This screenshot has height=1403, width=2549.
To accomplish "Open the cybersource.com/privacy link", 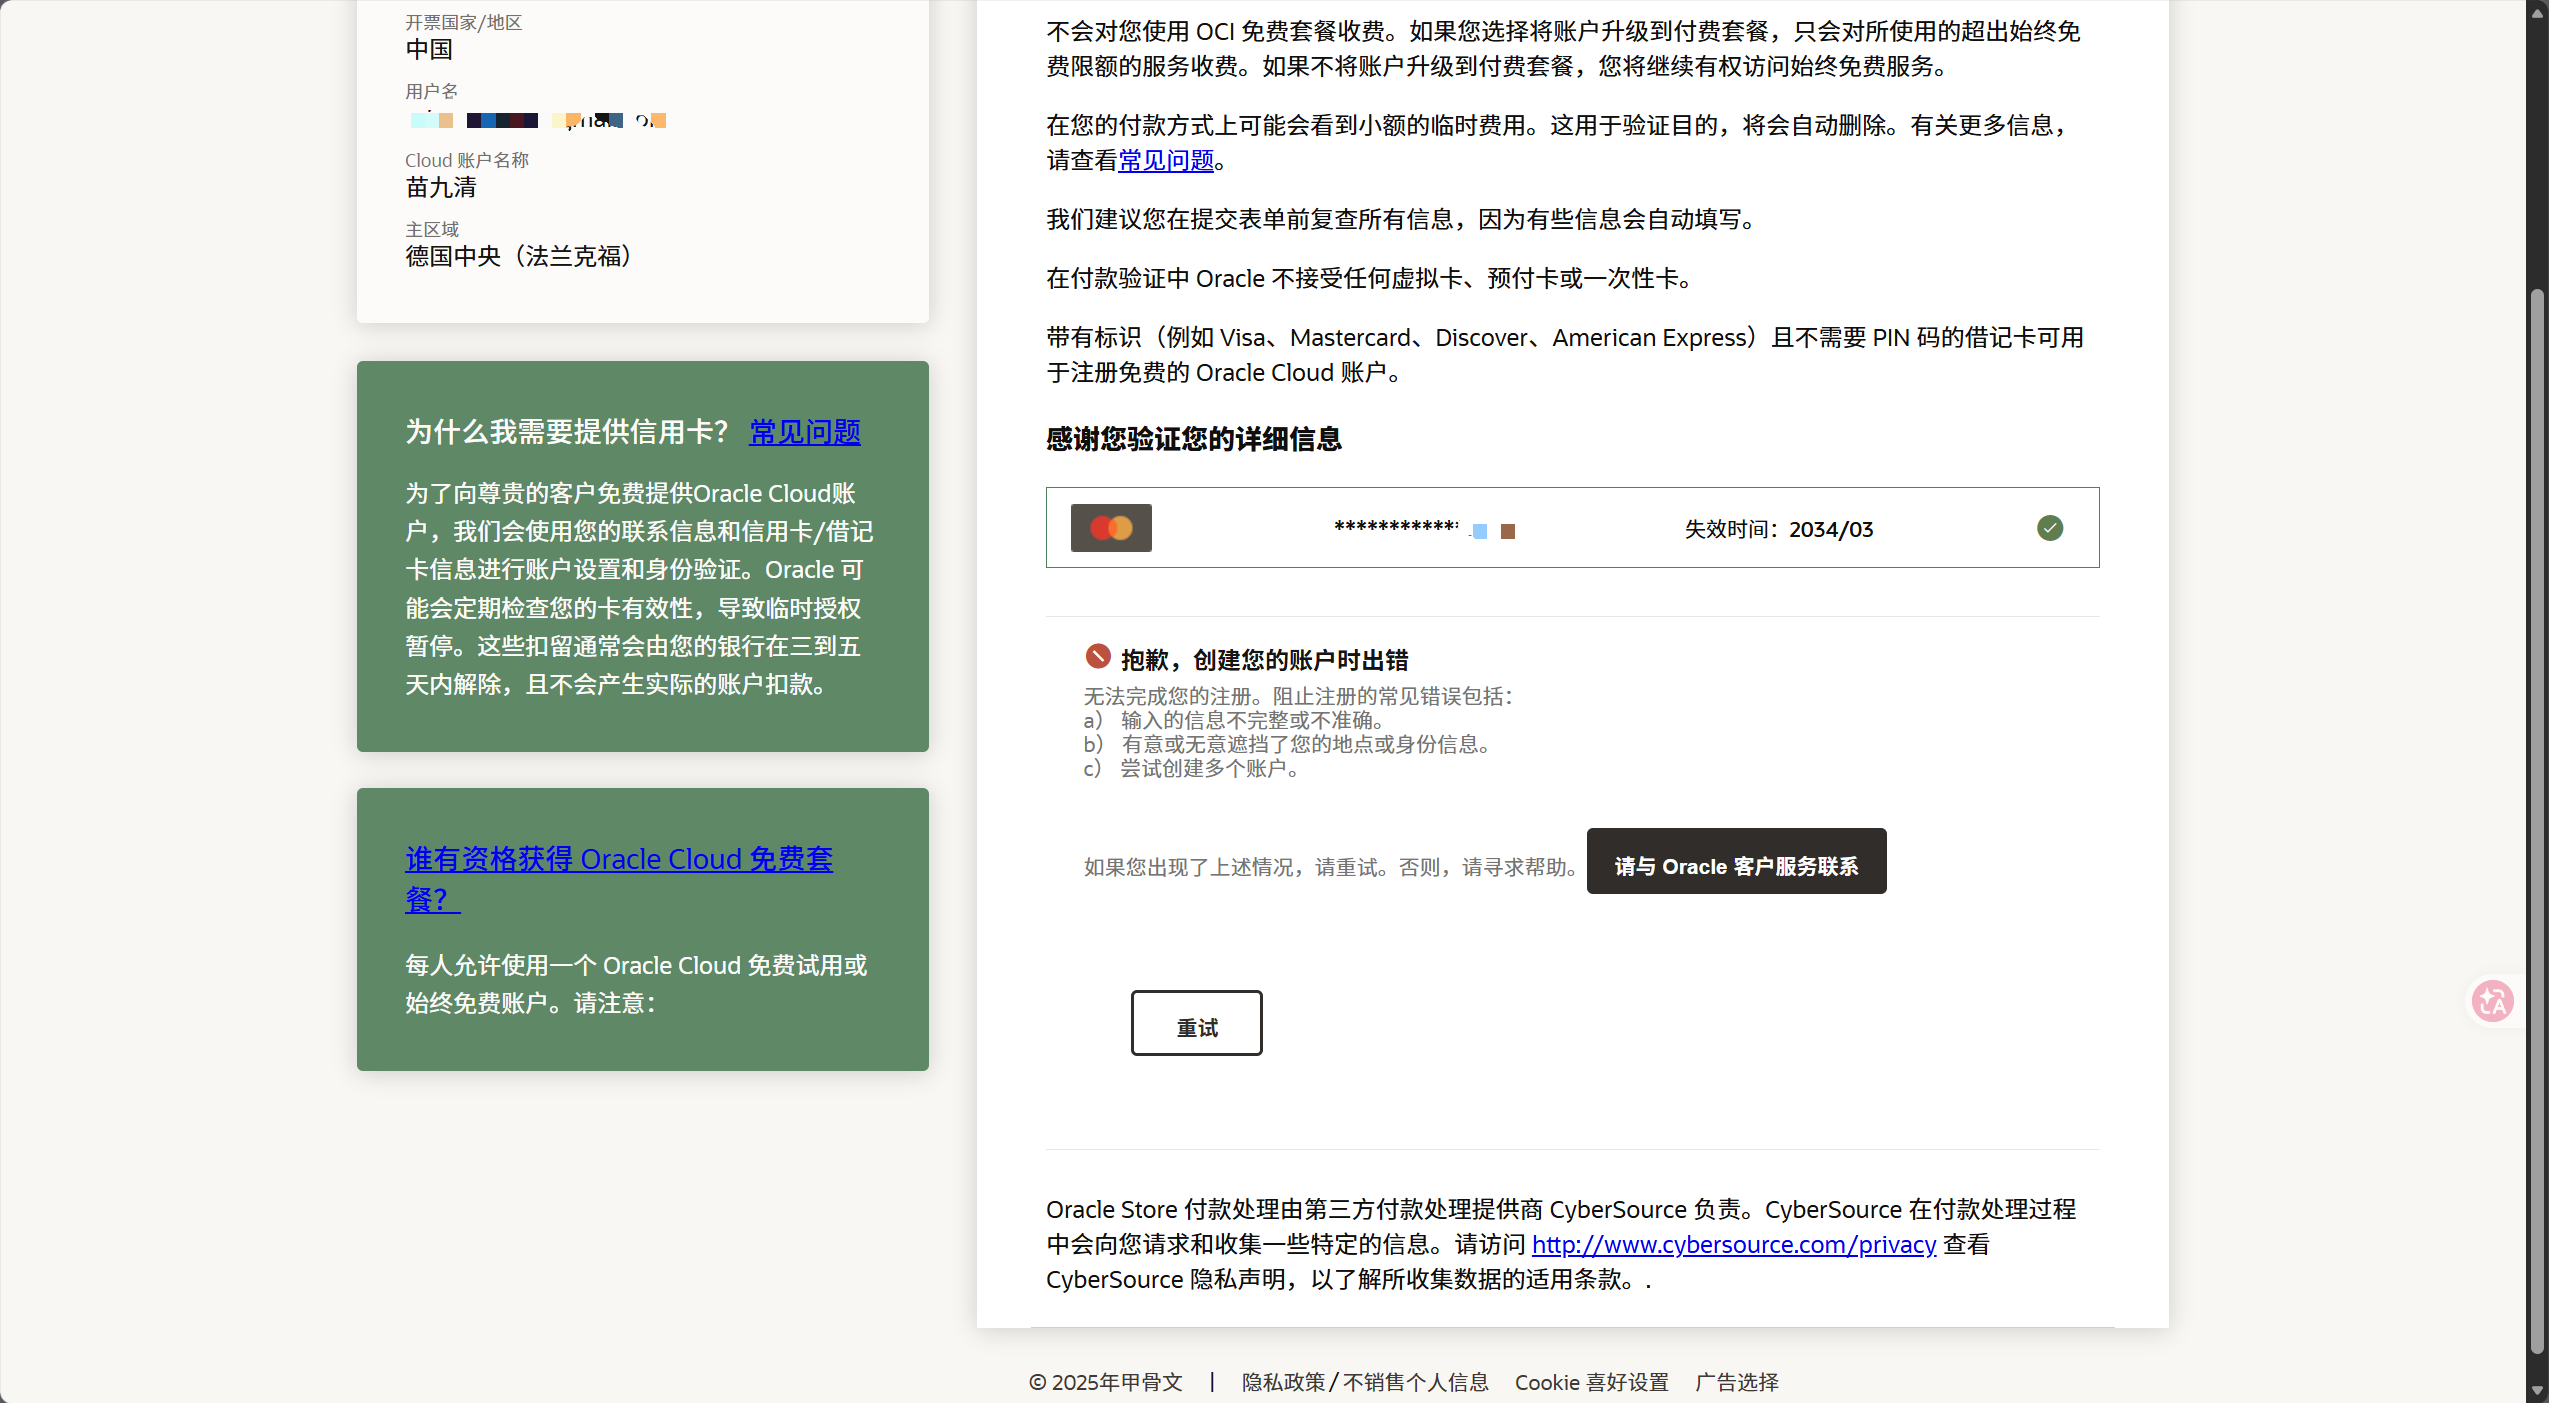I will pyautogui.click(x=1734, y=1245).
